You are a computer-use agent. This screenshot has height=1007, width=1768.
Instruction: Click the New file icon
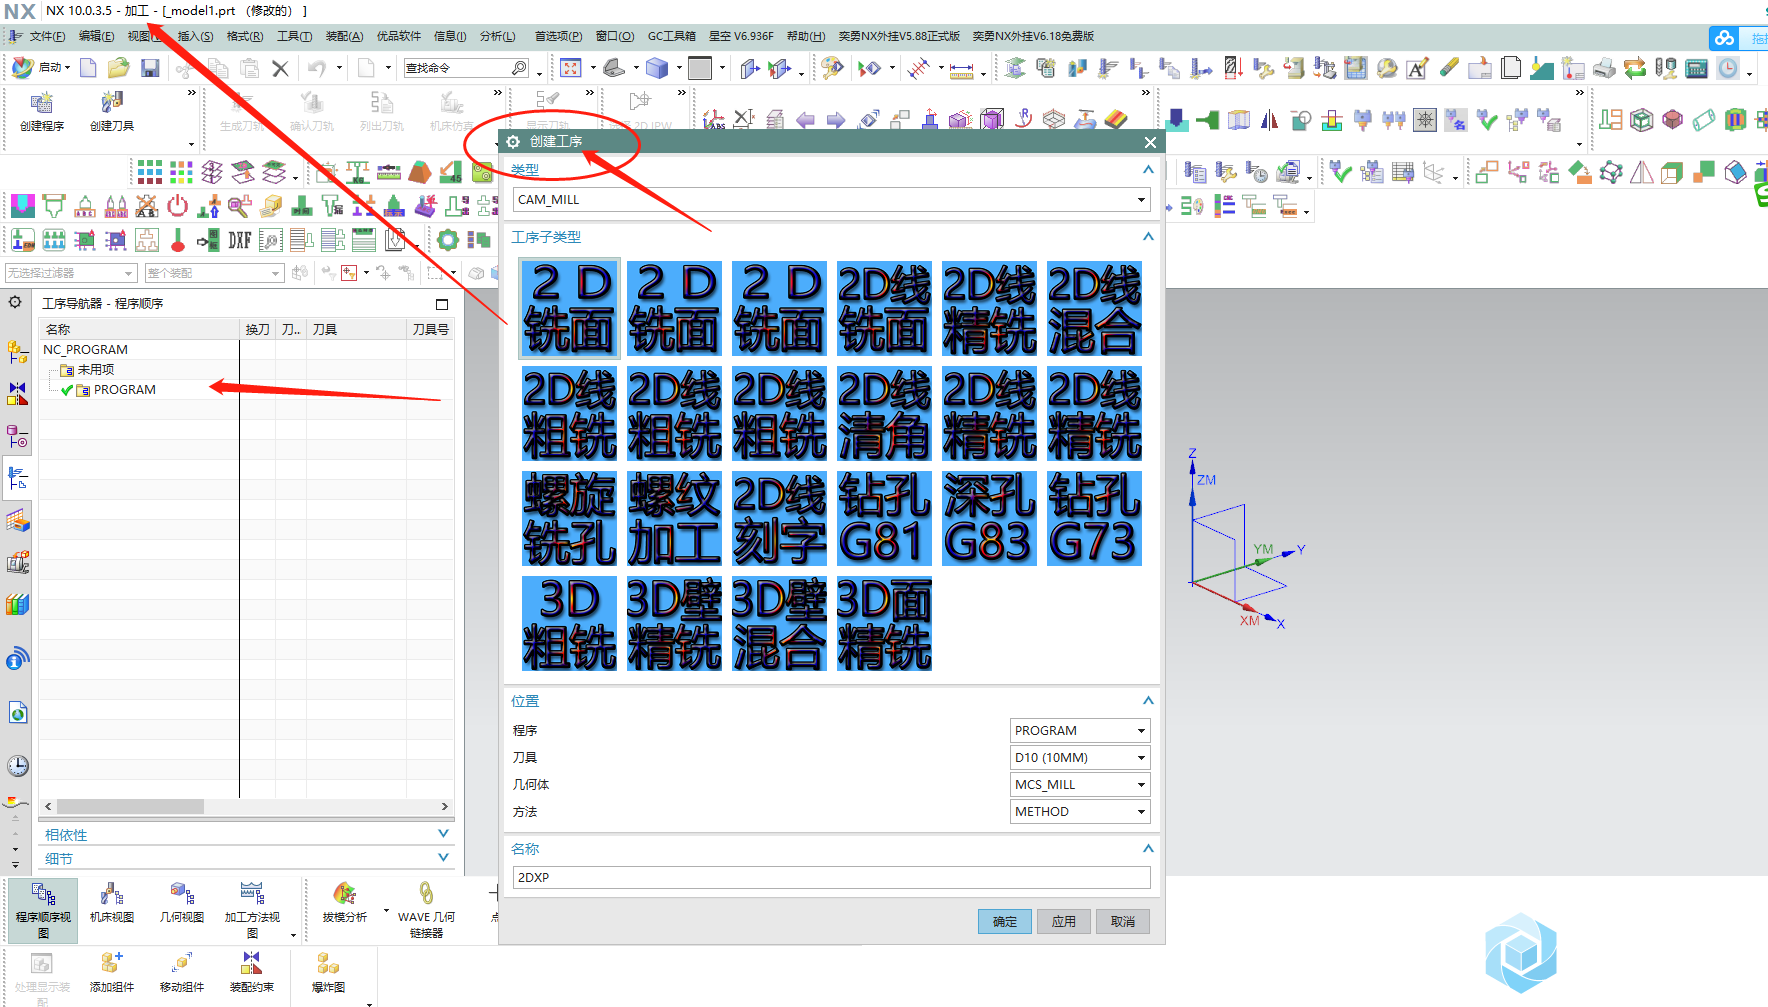point(88,68)
